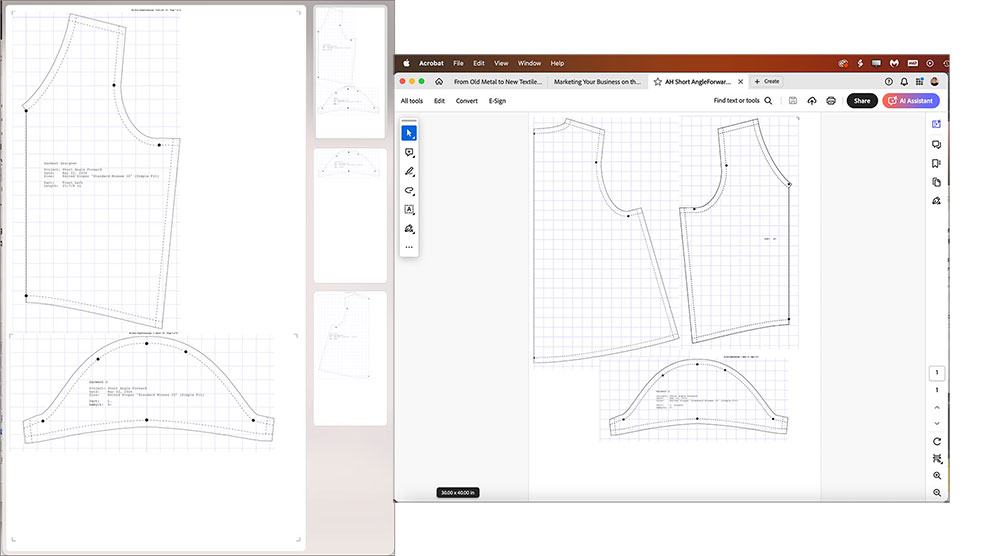Screen dimensions: 1000x556
Task: Pick the highlighter pen tool
Action: pyautogui.click(x=409, y=172)
